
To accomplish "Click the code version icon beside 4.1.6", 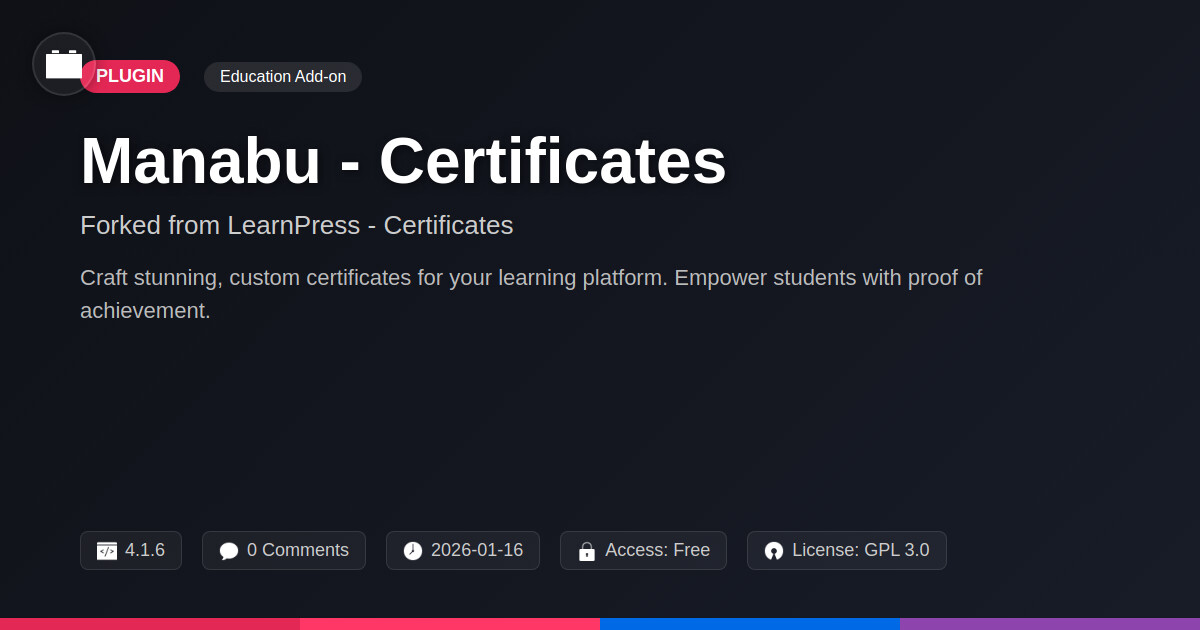I will (x=107, y=551).
